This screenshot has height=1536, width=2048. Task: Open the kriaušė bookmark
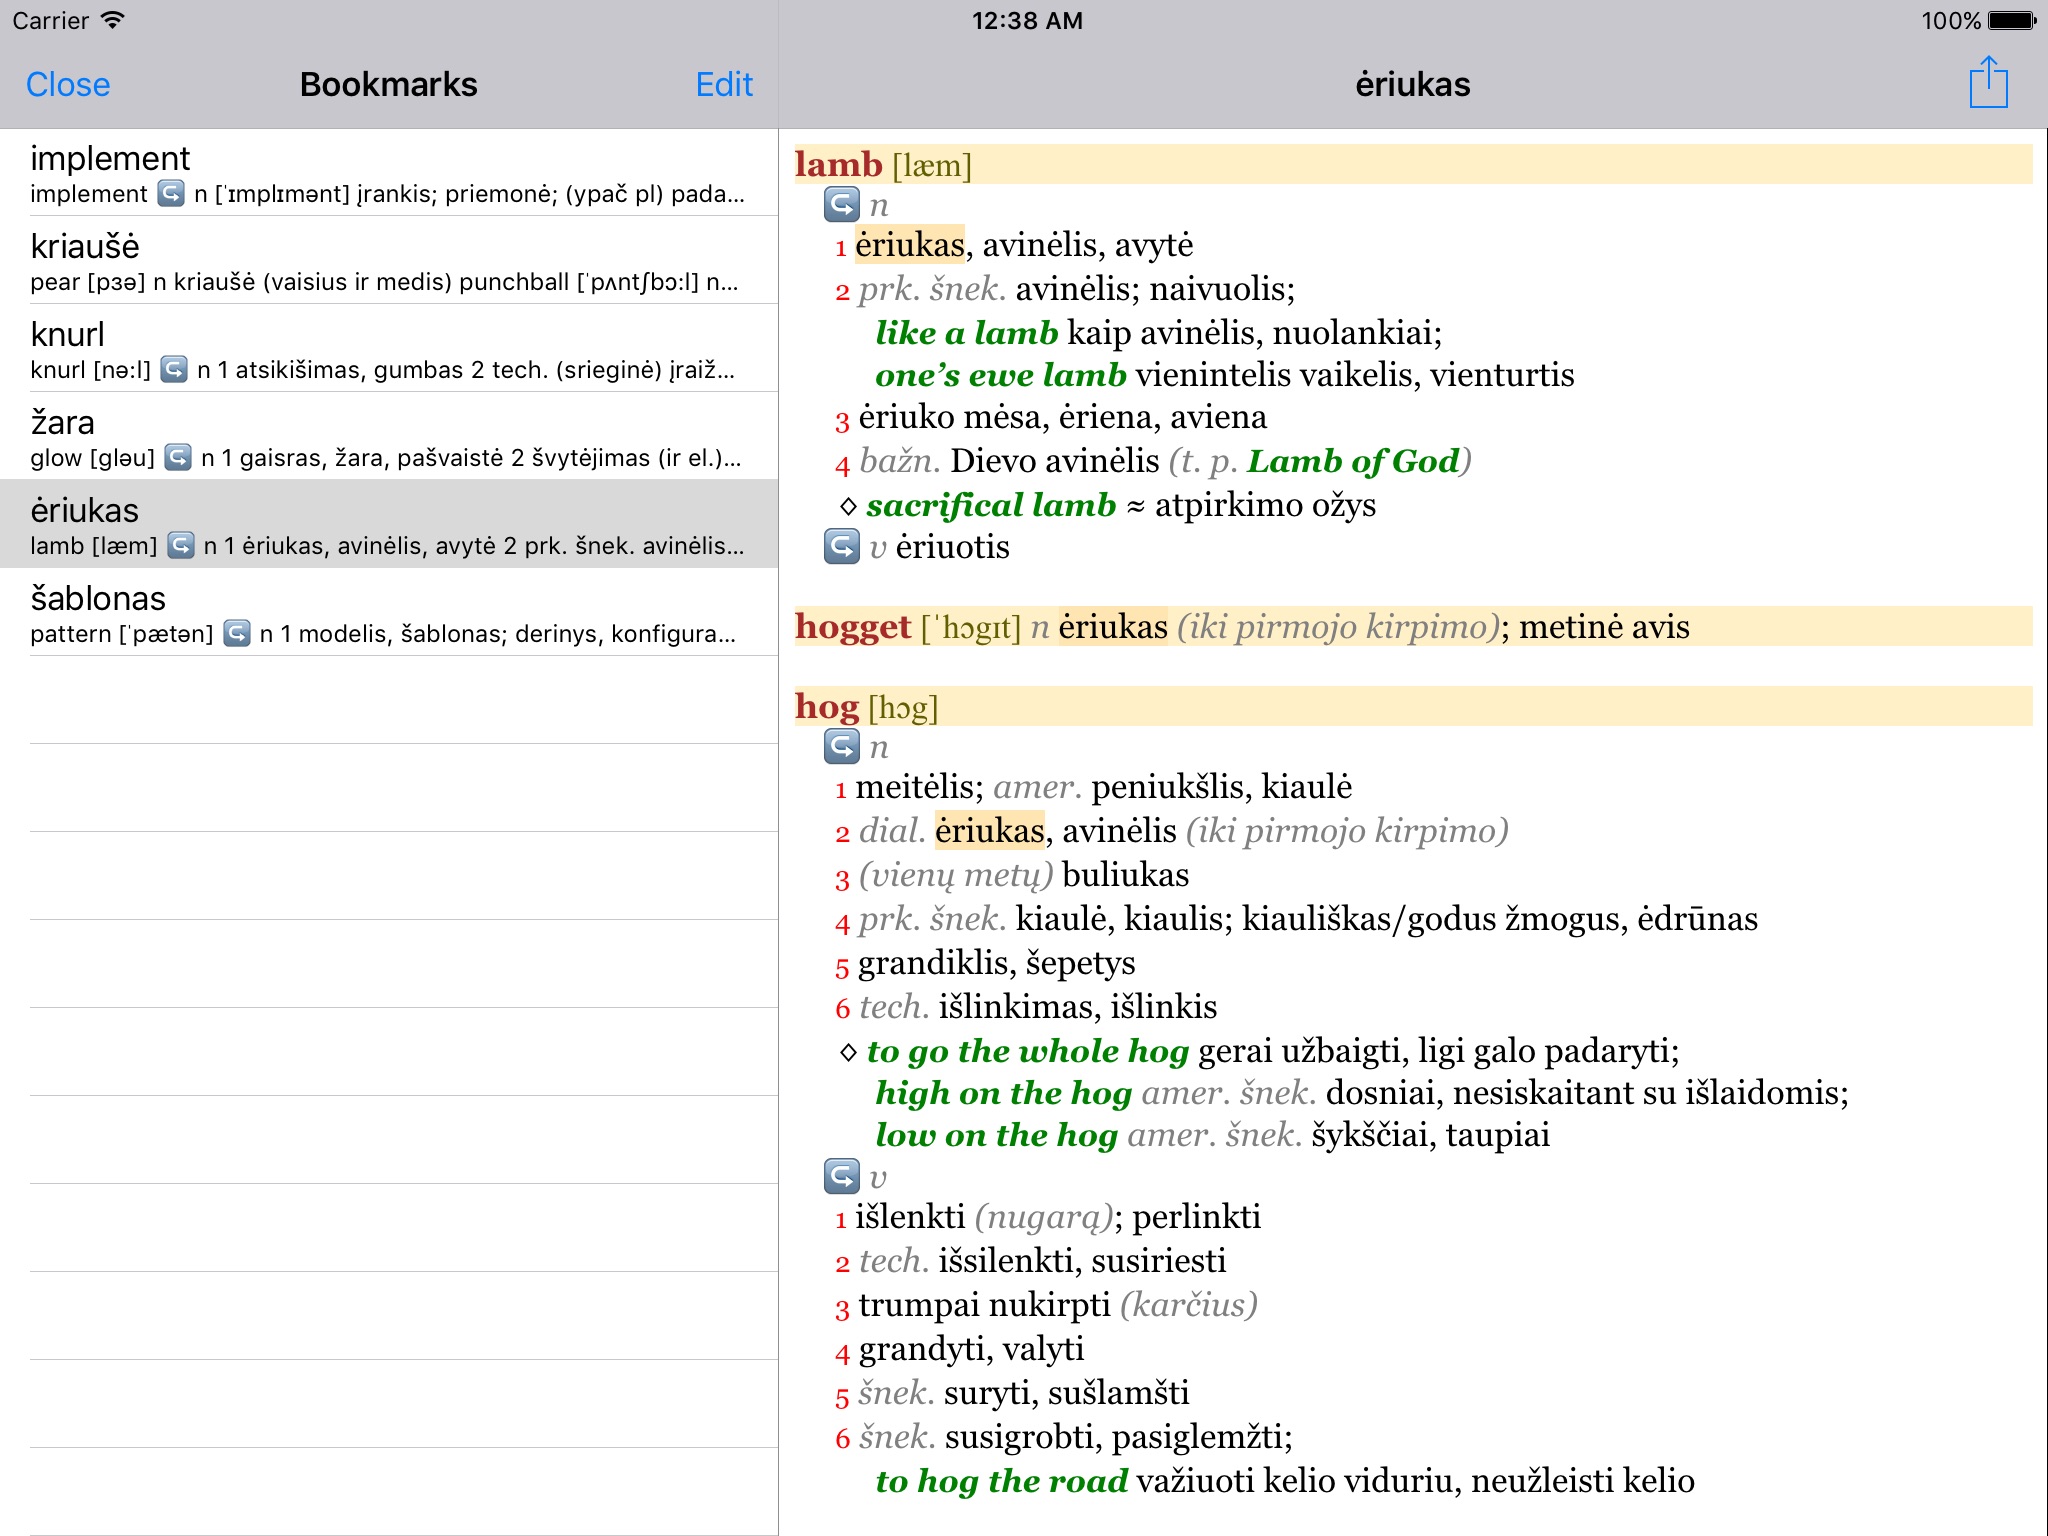tap(389, 260)
